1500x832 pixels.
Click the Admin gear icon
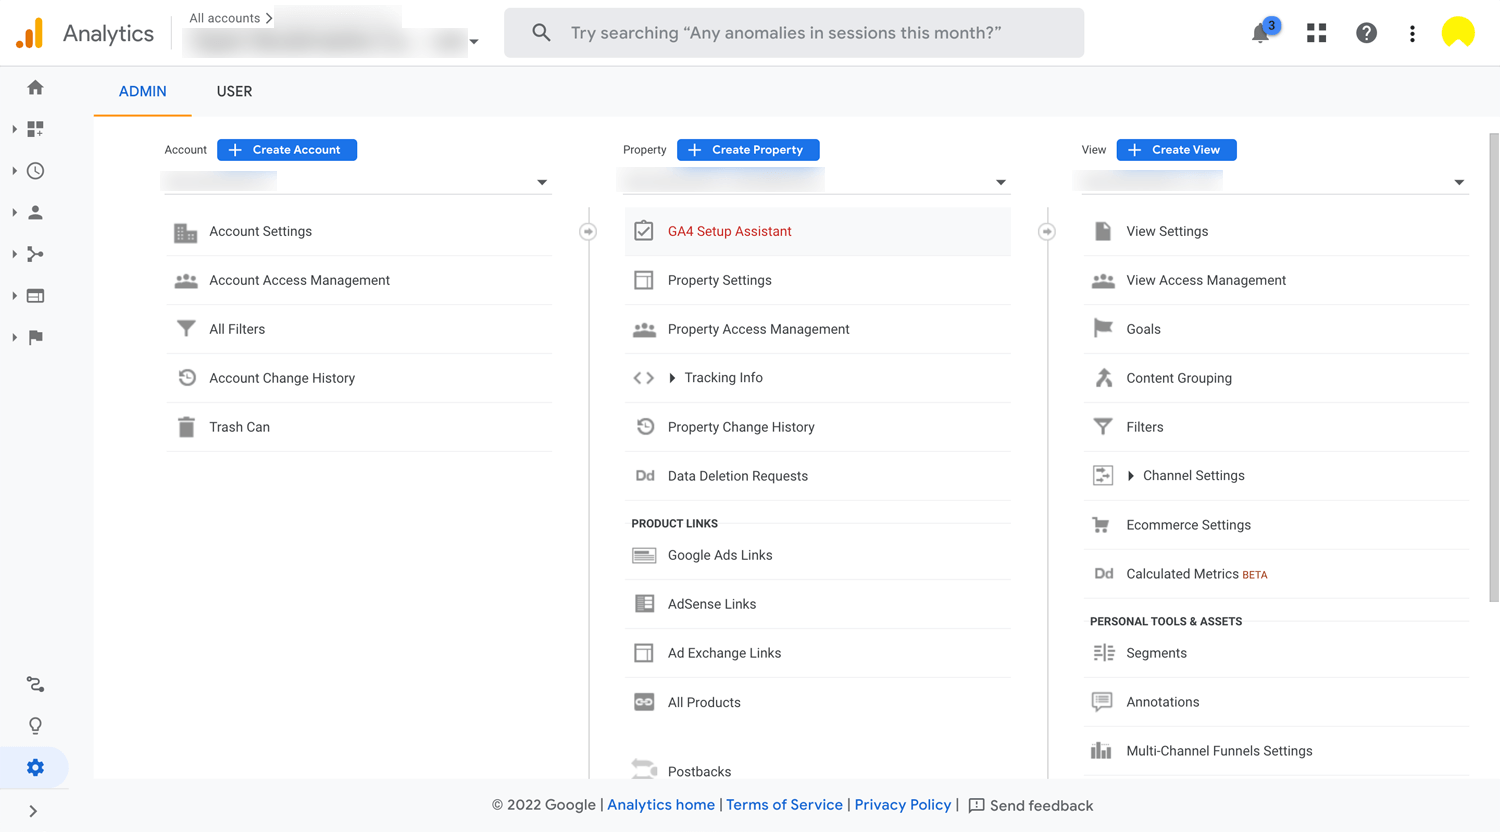(x=35, y=767)
